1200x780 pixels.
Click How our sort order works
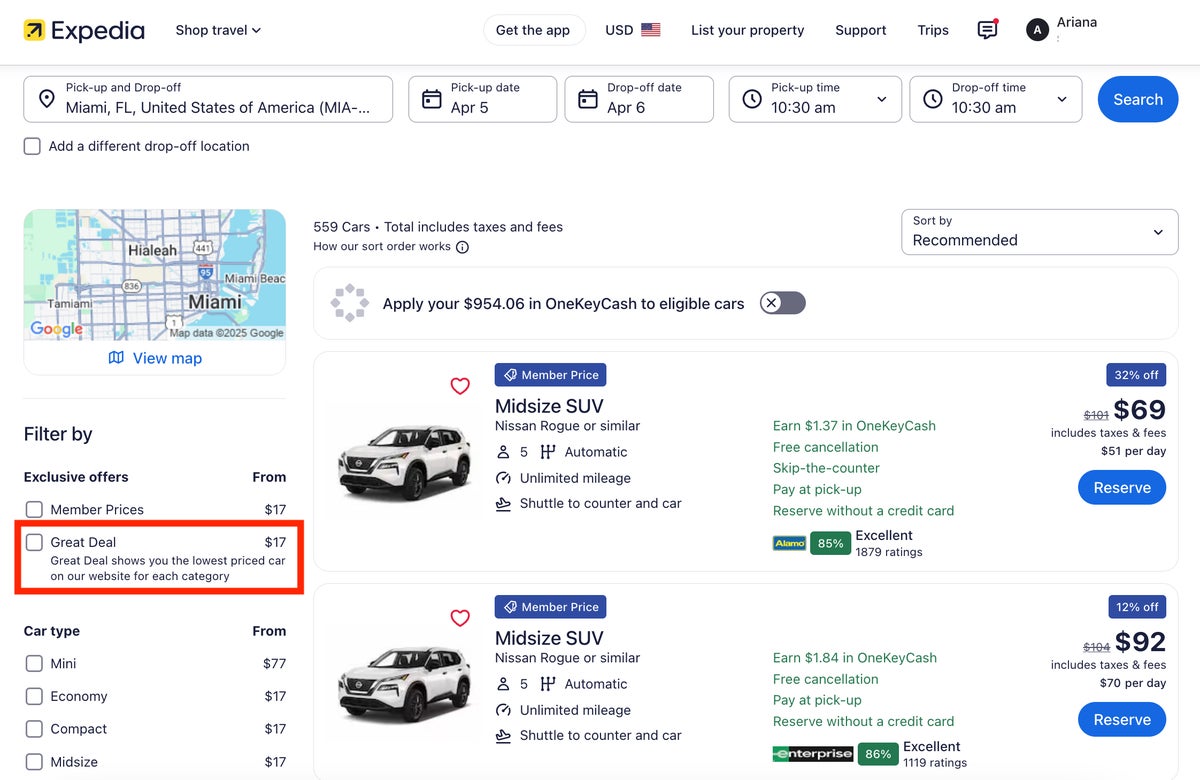pyautogui.click(x=382, y=247)
